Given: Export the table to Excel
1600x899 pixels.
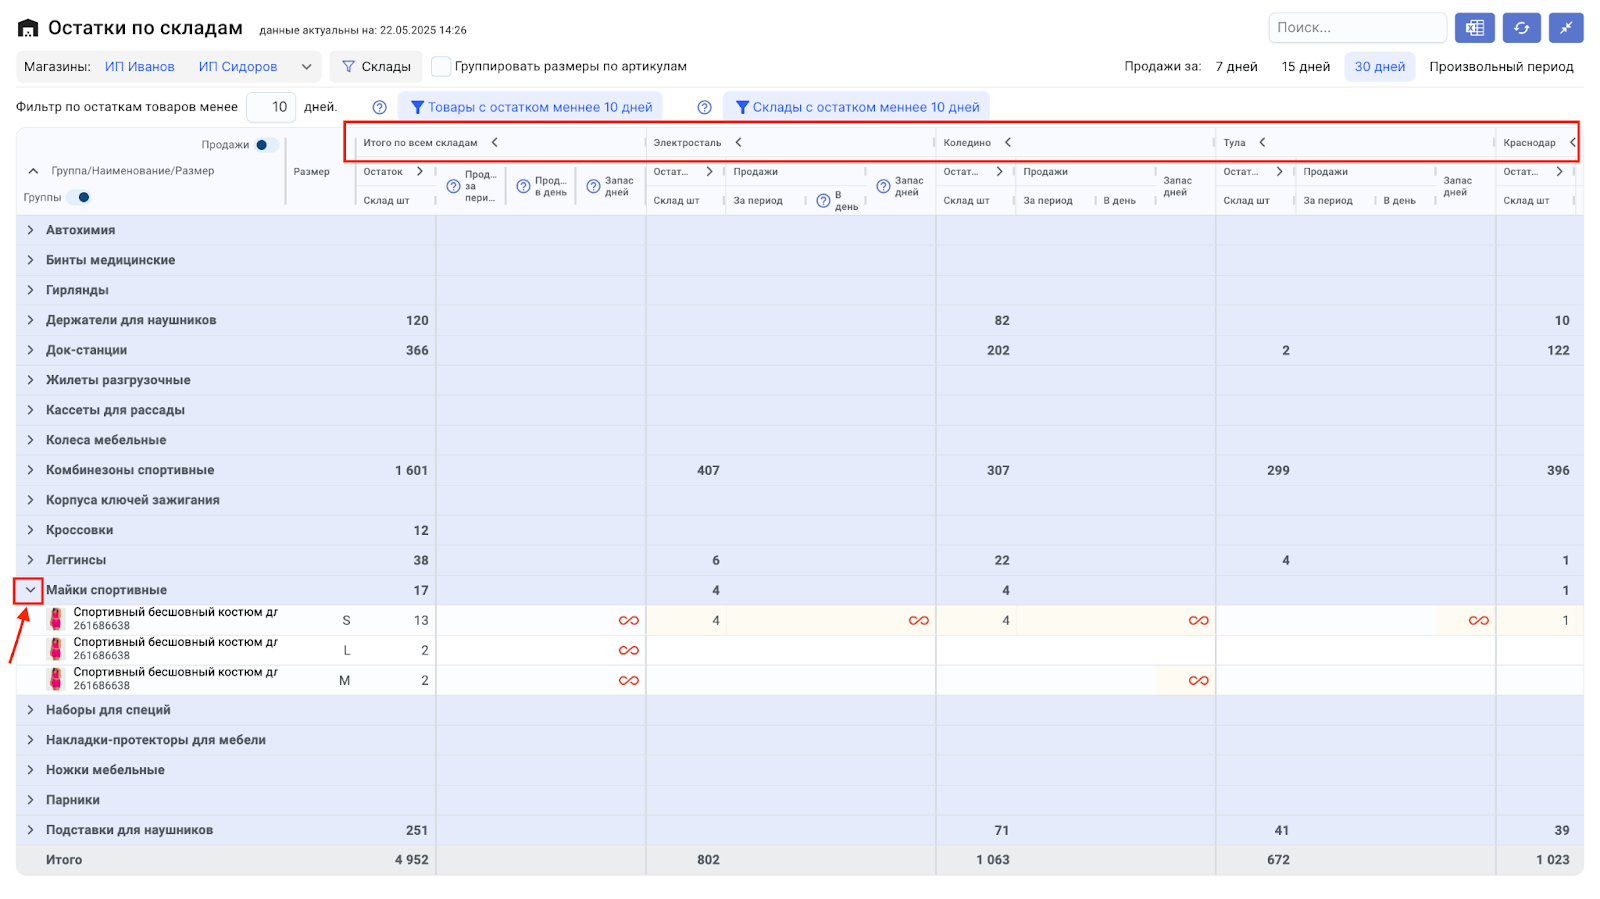Looking at the screenshot, I should click(1474, 28).
